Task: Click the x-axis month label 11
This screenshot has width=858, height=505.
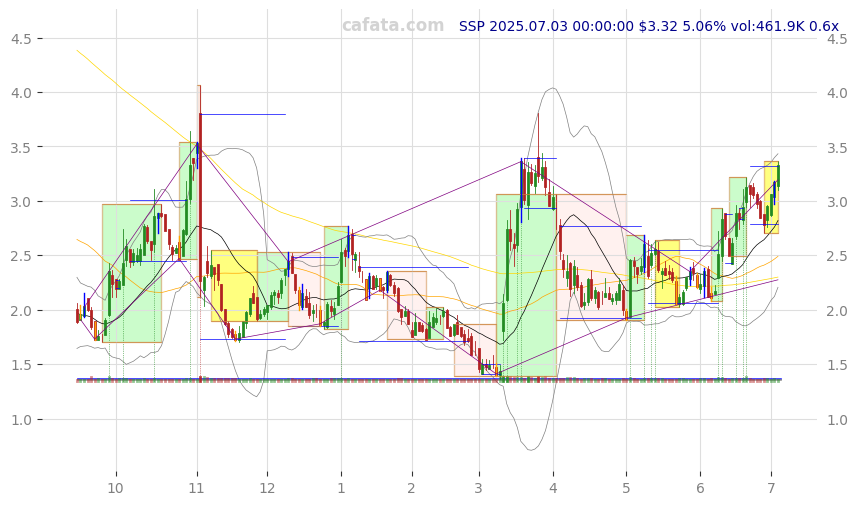Action: tap(196, 488)
